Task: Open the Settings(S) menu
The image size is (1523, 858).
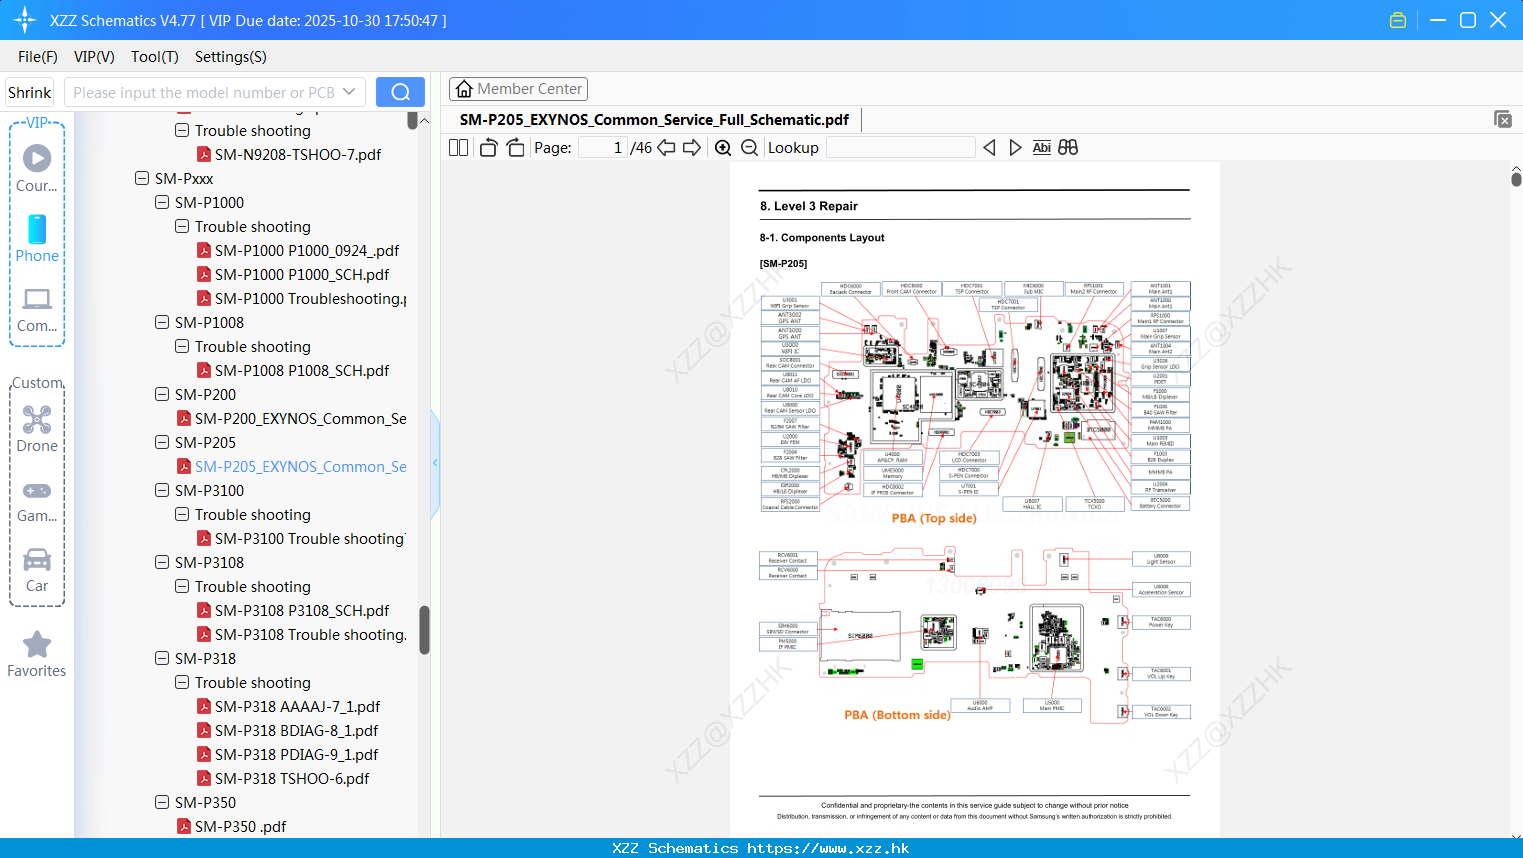Action: pos(231,57)
